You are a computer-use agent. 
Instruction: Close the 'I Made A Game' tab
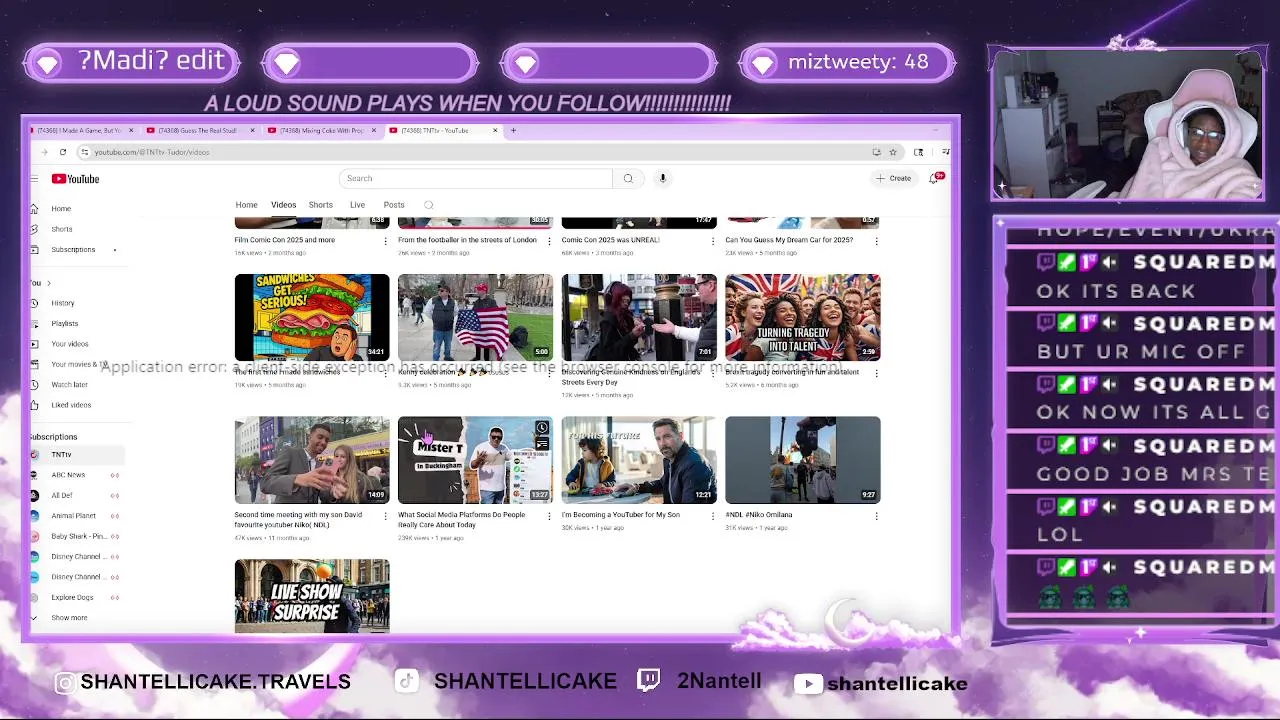[131, 130]
